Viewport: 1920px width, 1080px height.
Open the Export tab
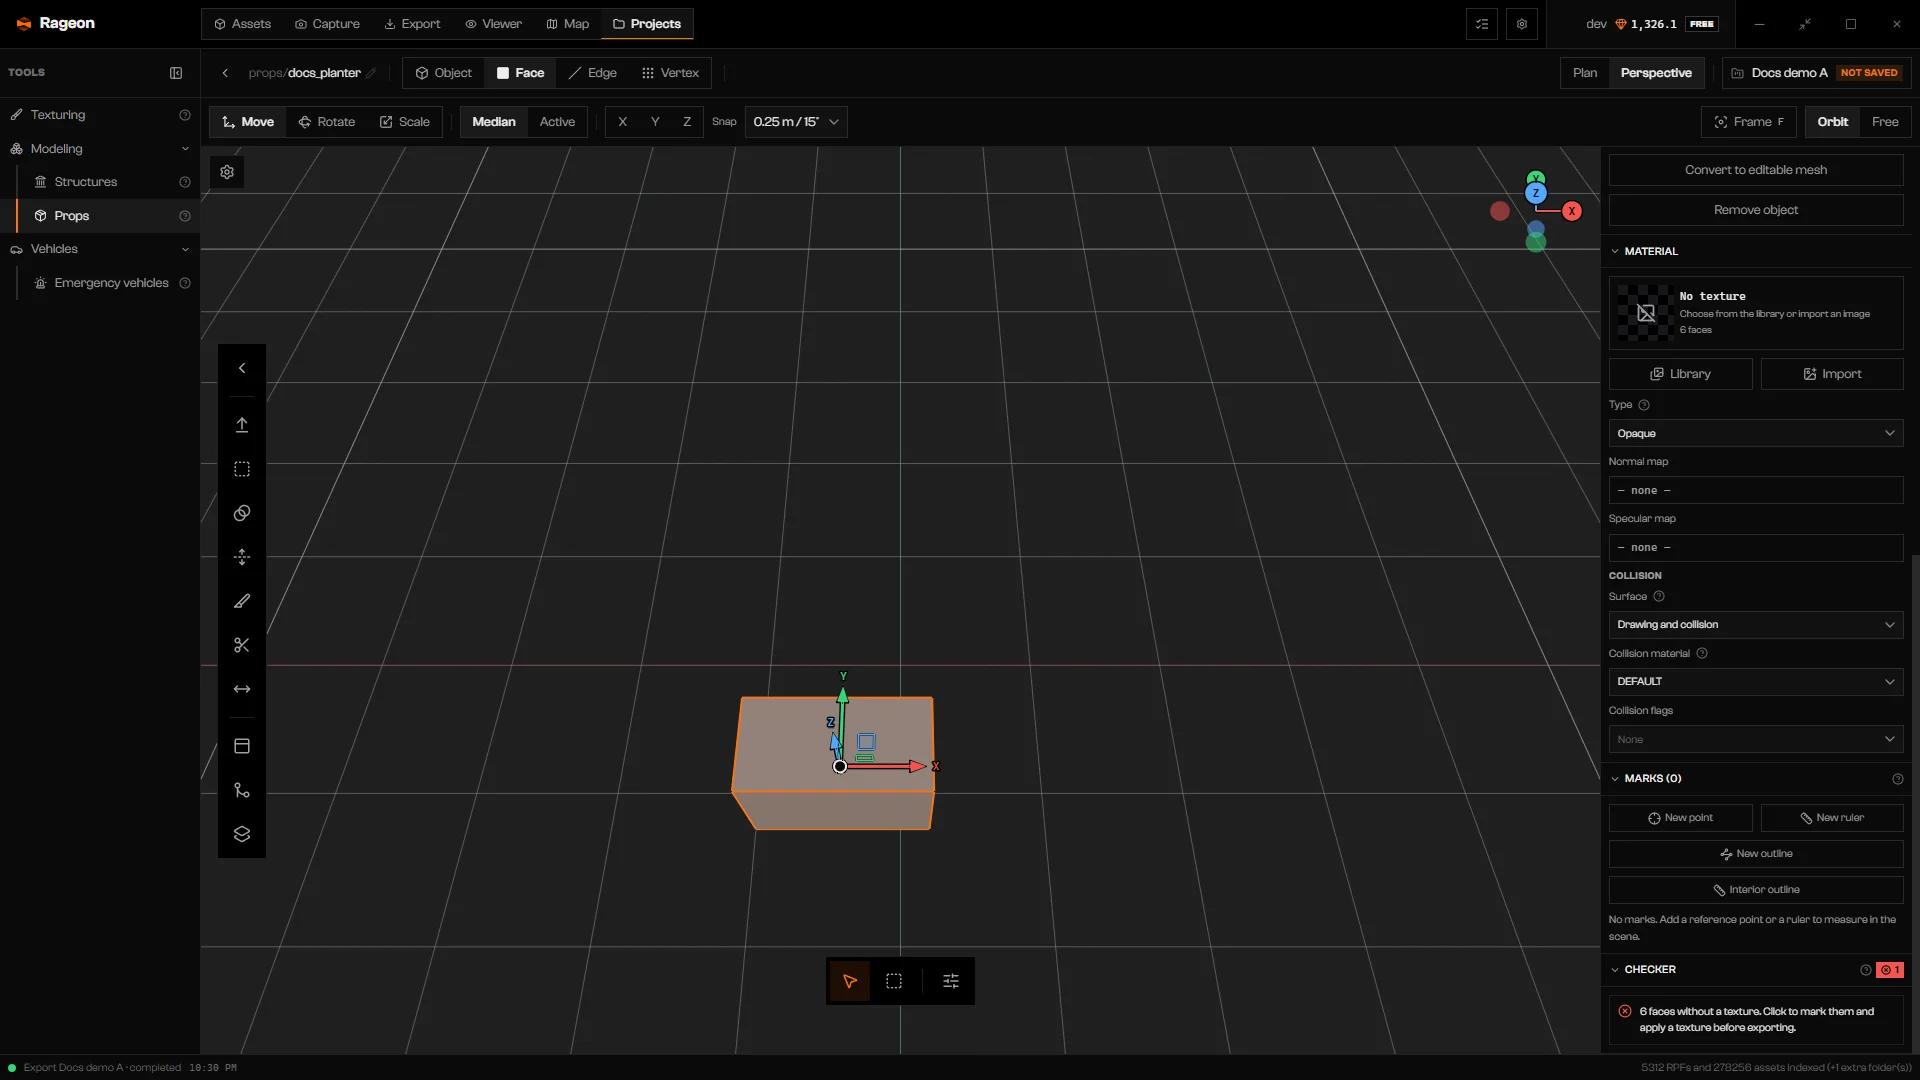(x=412, y=24)
